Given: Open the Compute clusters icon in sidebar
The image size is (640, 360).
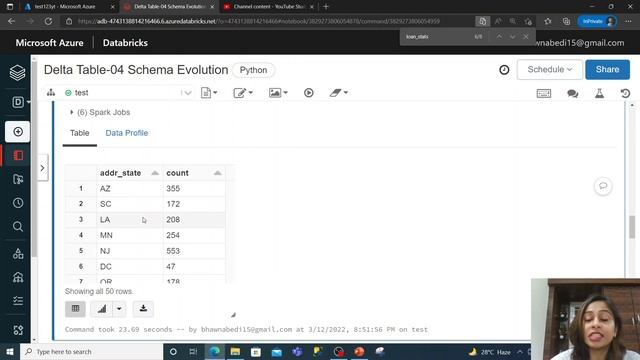Looking at the screenshot, I should click(x=18, y=278).
